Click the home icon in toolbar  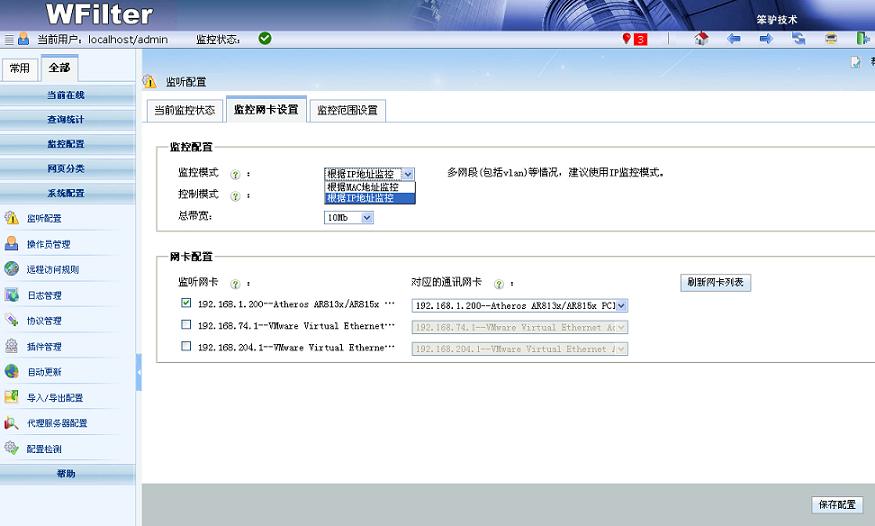(701, 39)
